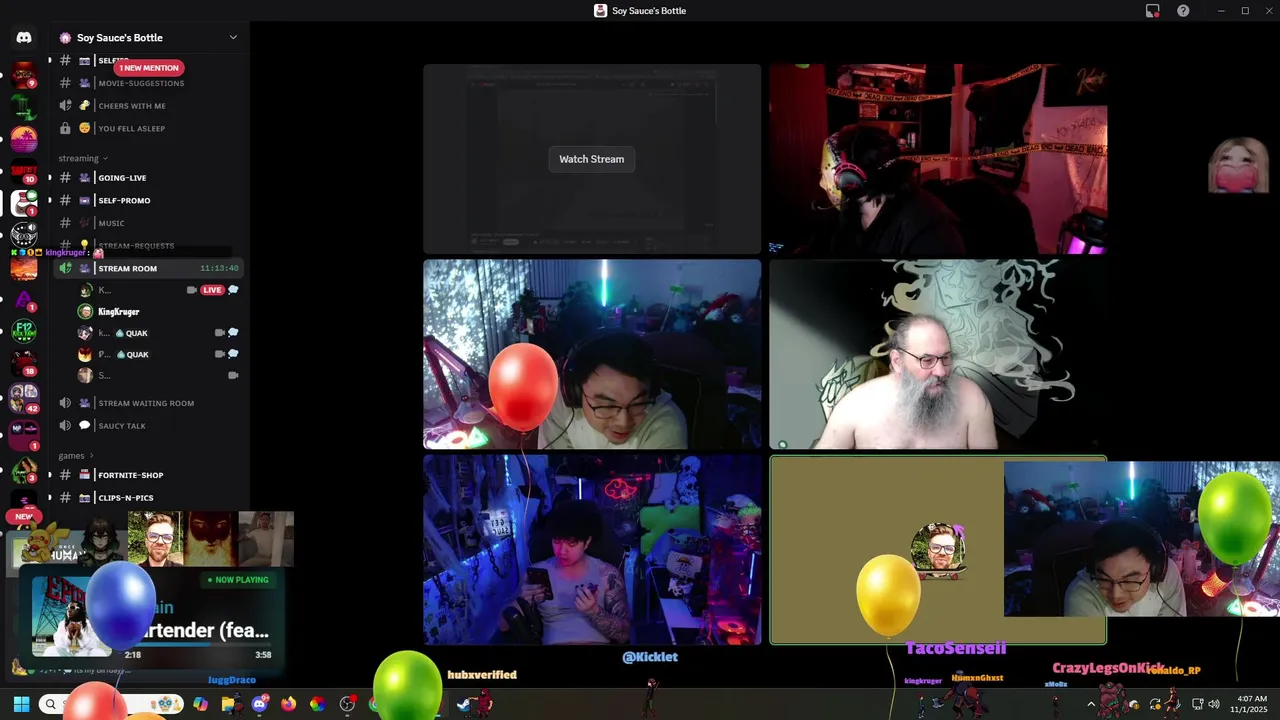Open Discord taskbar icon
1280x720 pixels.
pos(260,704)
